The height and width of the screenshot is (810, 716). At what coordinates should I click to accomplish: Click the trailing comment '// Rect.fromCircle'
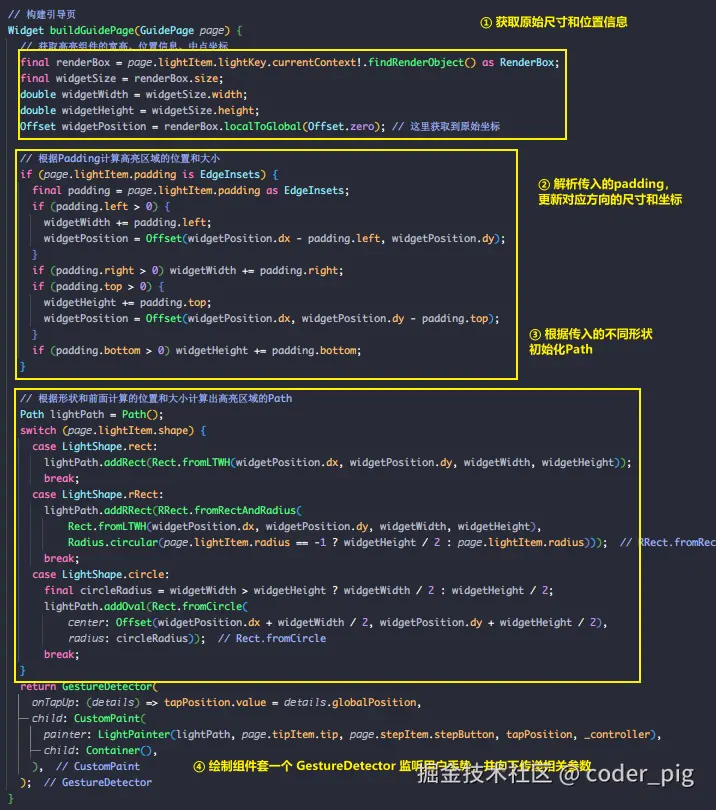point(272,639)
